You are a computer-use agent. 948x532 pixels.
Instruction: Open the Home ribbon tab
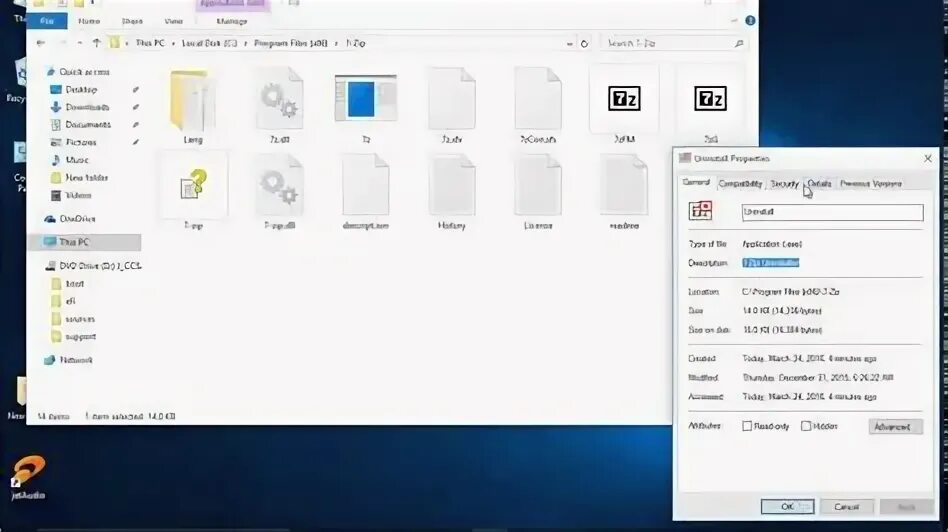click(89, 21)
